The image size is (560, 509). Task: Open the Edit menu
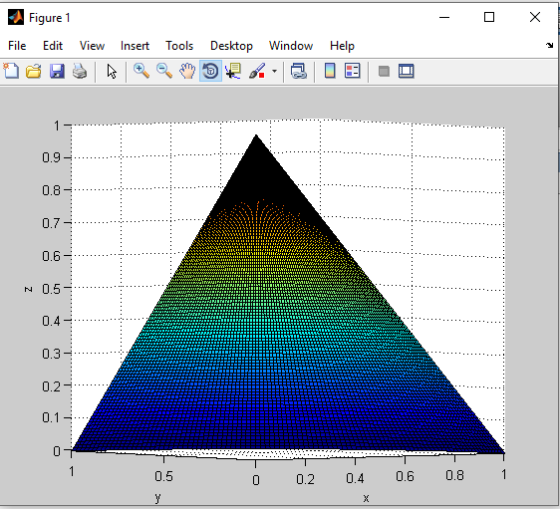(x=52, y=46)
